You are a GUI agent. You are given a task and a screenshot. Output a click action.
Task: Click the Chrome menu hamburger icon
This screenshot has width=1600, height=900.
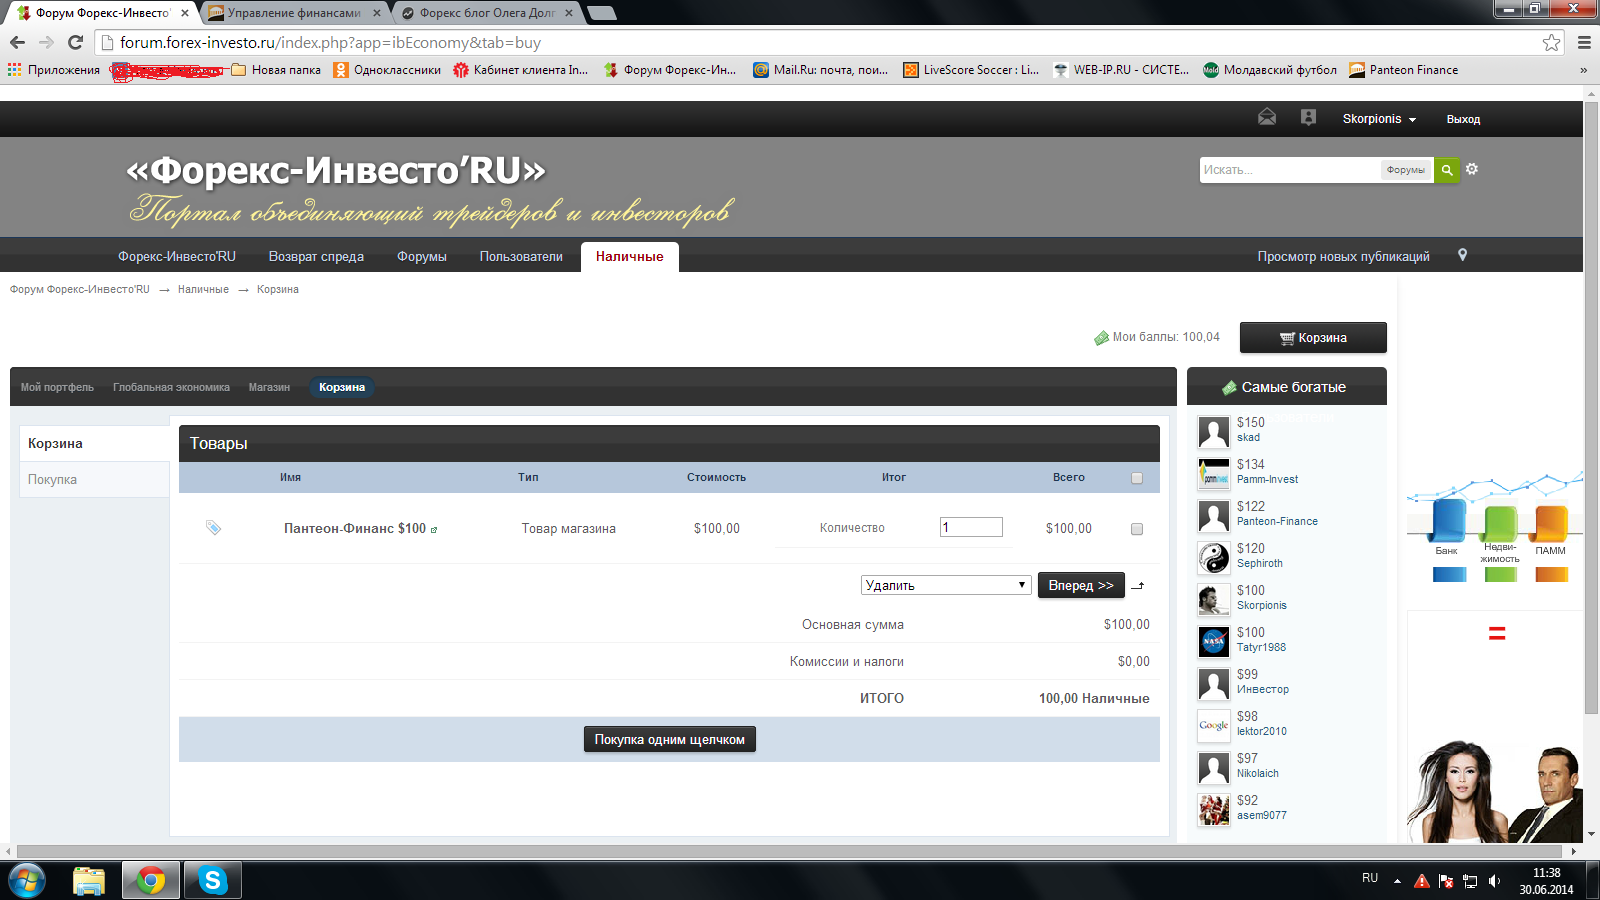click(1584, 42)
